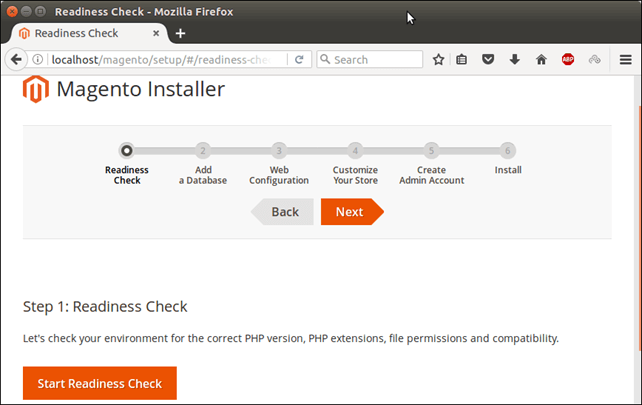Viewport: 642px width, 405px height.
Task: Click the Magento logo in the header
Action: click(x=36, y=89)
